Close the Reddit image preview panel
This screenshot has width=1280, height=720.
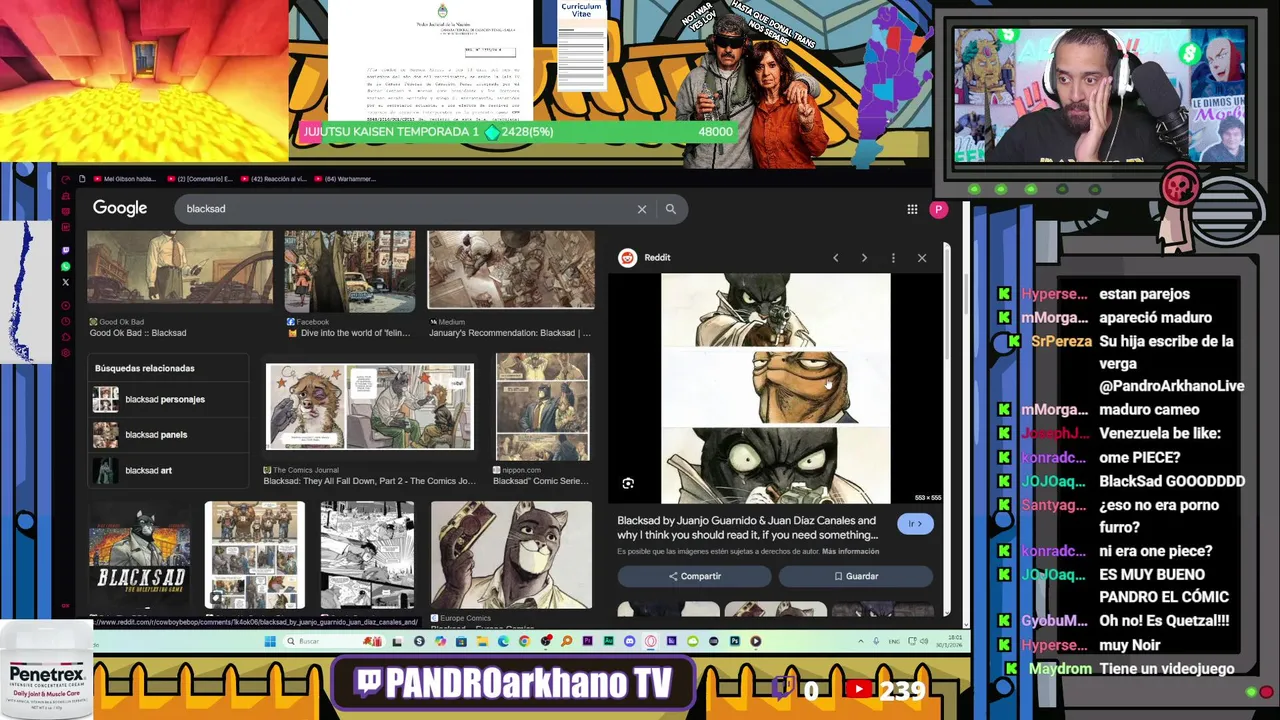pos(922,258)
